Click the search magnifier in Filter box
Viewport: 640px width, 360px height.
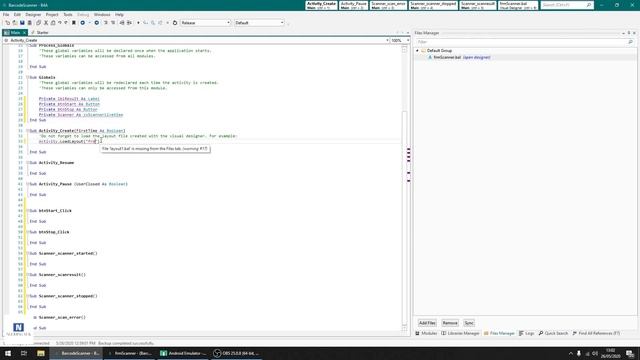click(630, 42)
